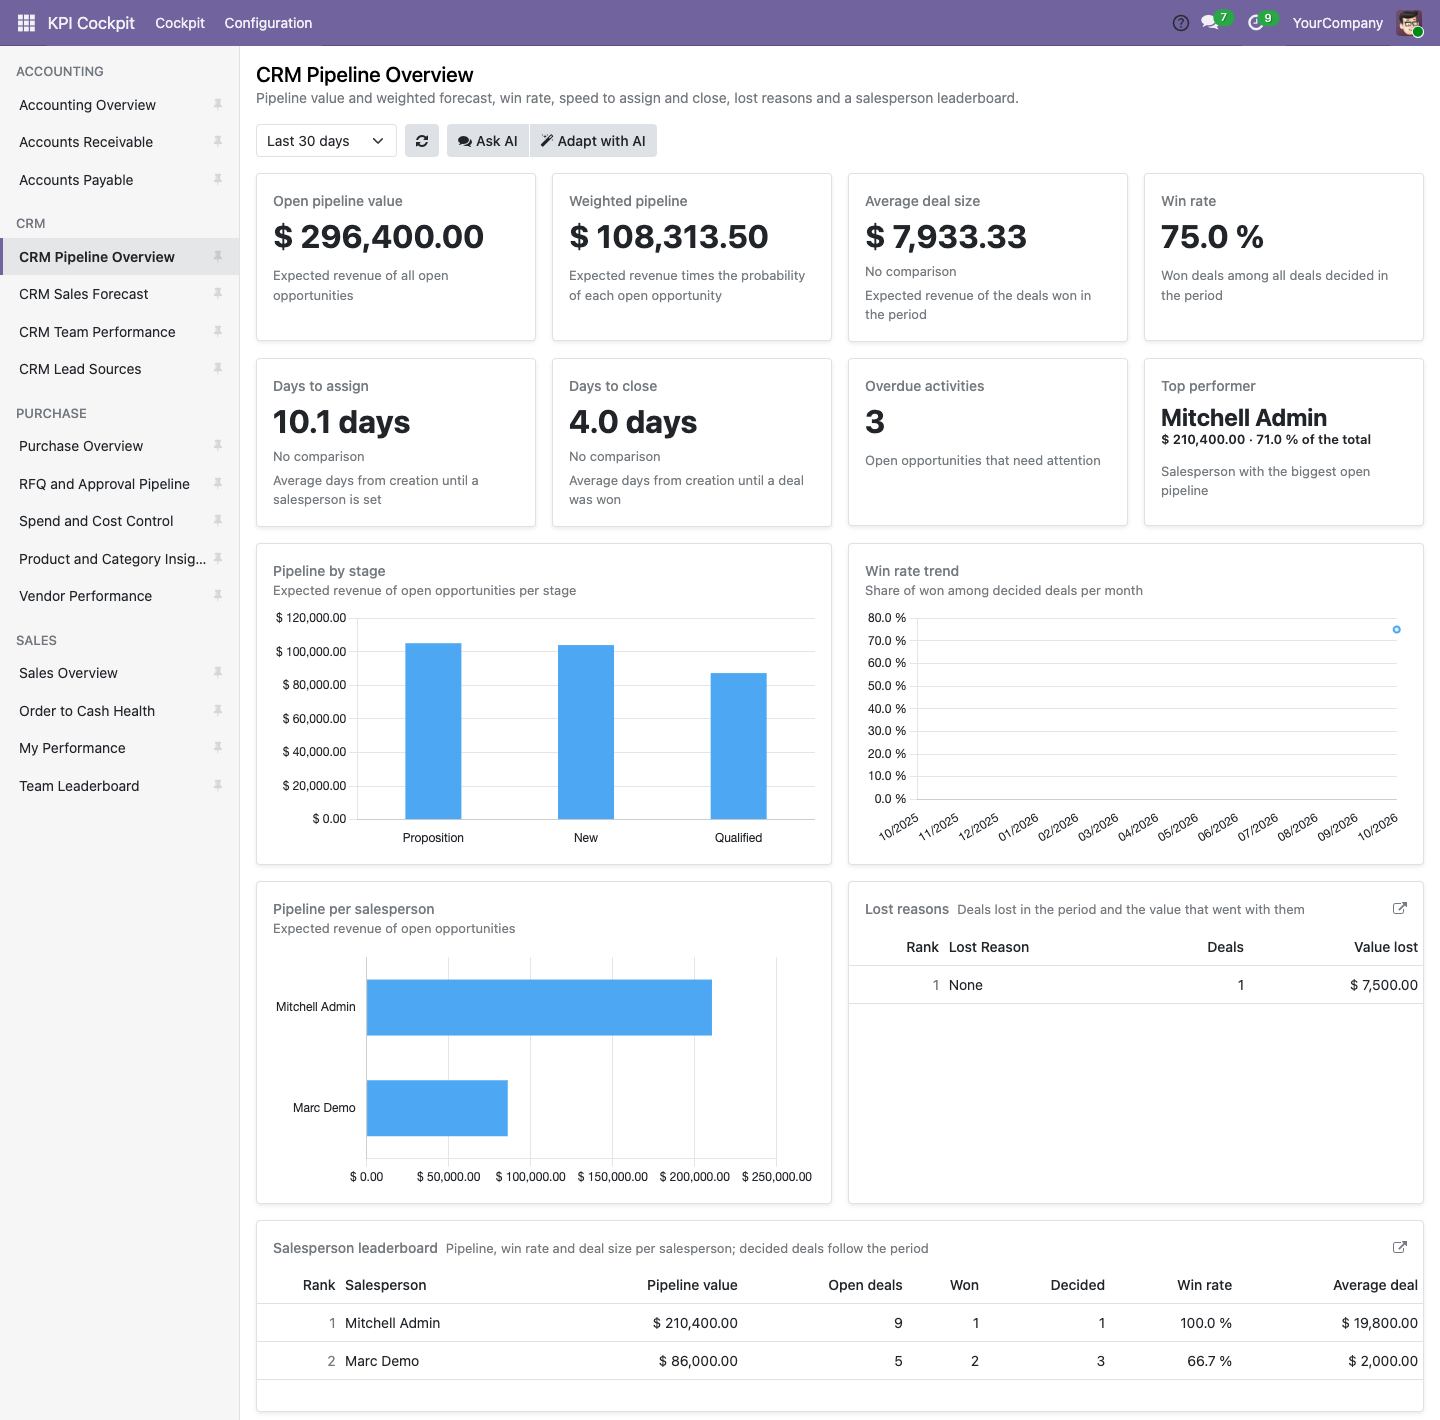Pin the Sales Overview dashboard

218,672
